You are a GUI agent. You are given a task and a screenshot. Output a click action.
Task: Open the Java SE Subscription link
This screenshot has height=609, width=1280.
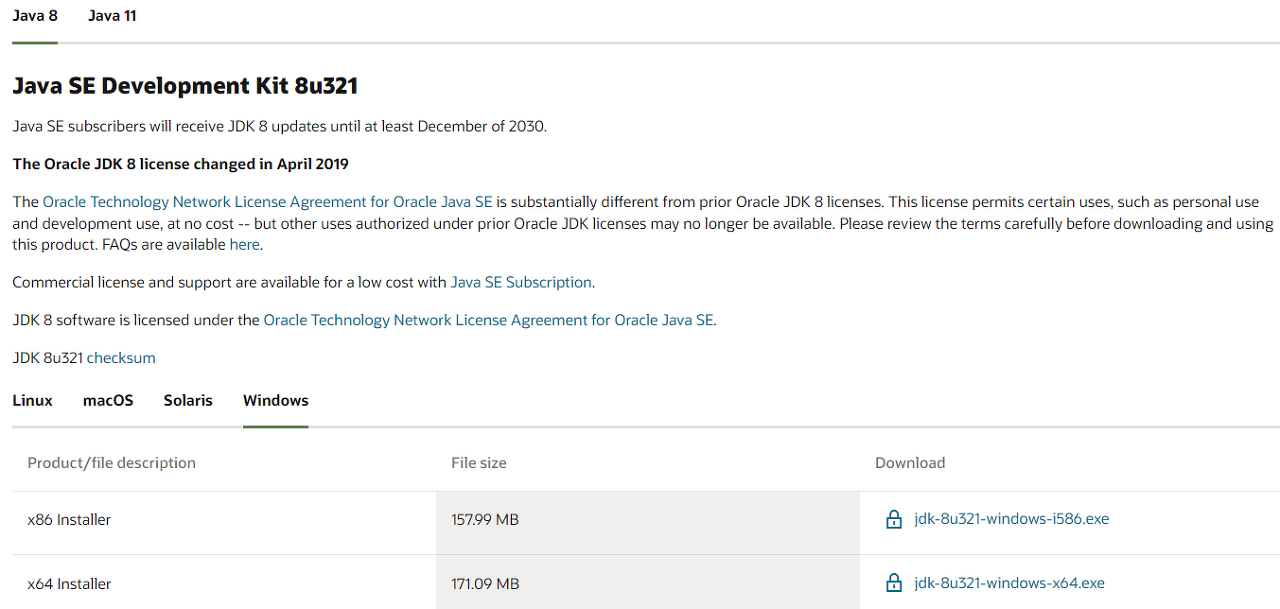[521, 282]
